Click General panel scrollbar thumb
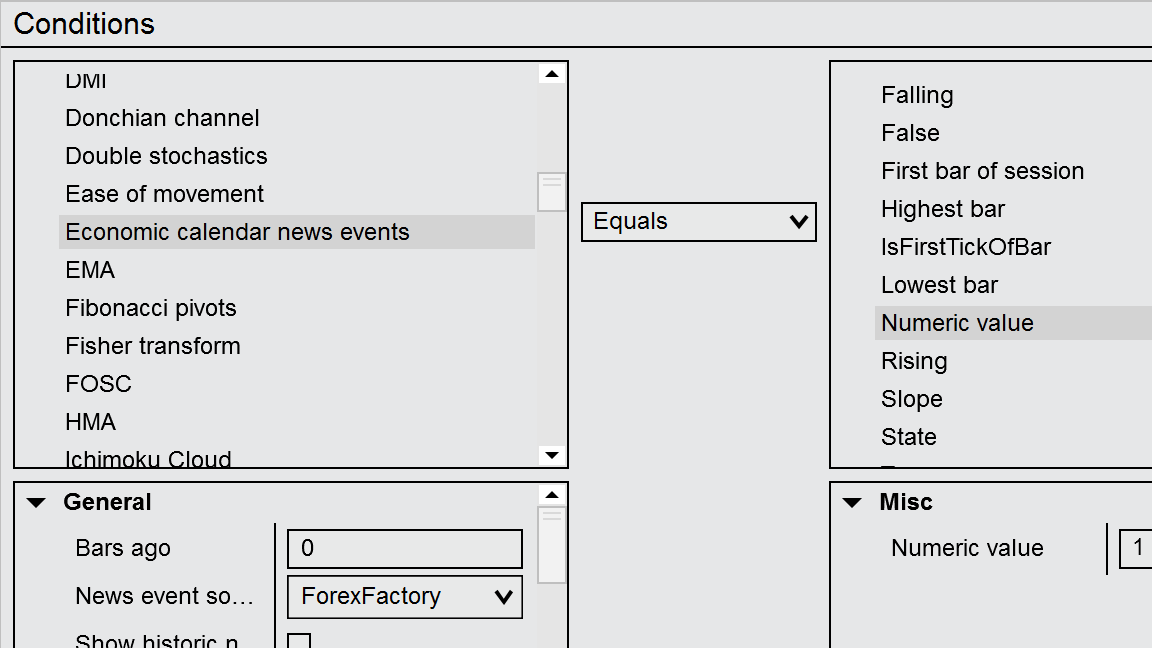 click(x=551, y=544)
